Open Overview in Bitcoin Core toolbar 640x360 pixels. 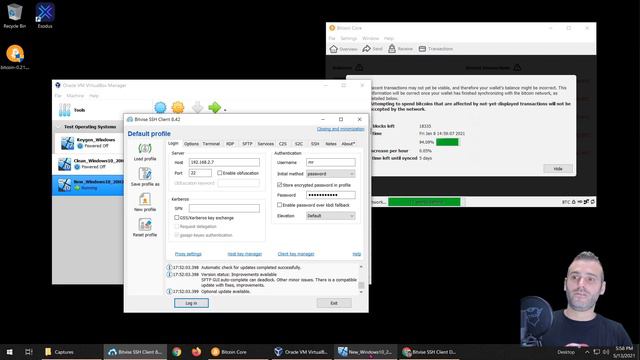(343, 49)
